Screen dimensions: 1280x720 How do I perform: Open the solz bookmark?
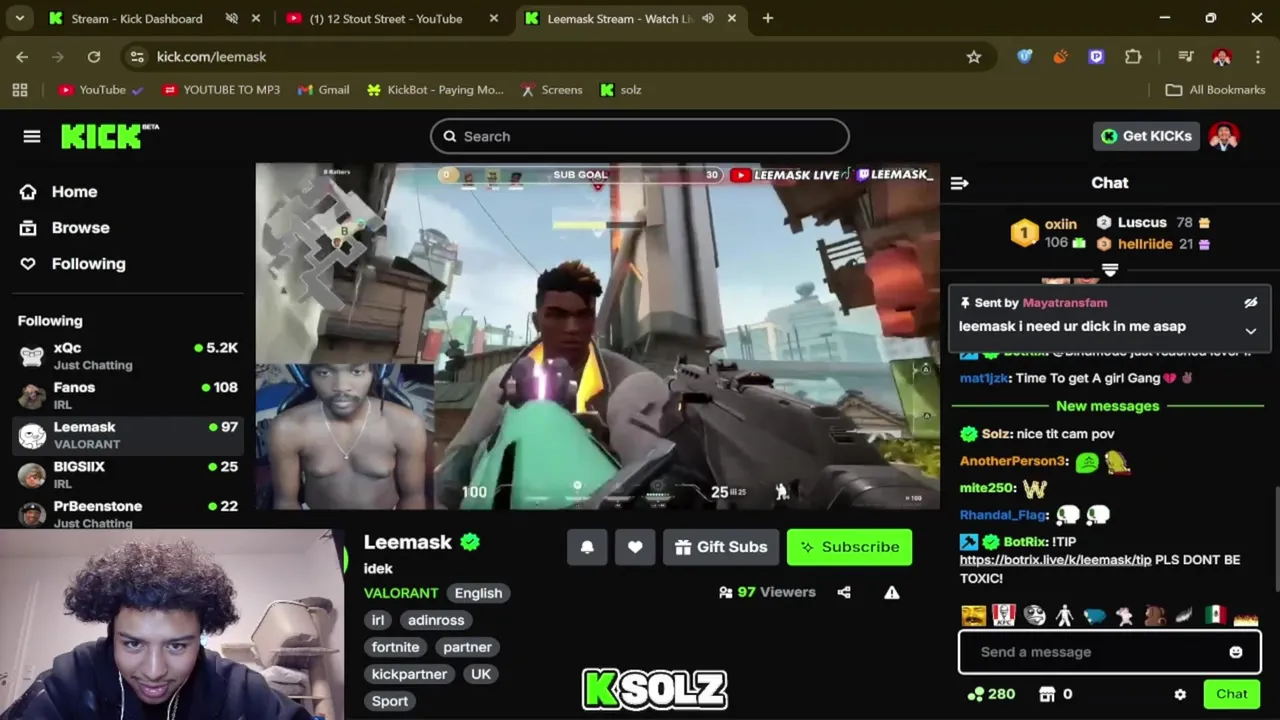coord(621,90)
